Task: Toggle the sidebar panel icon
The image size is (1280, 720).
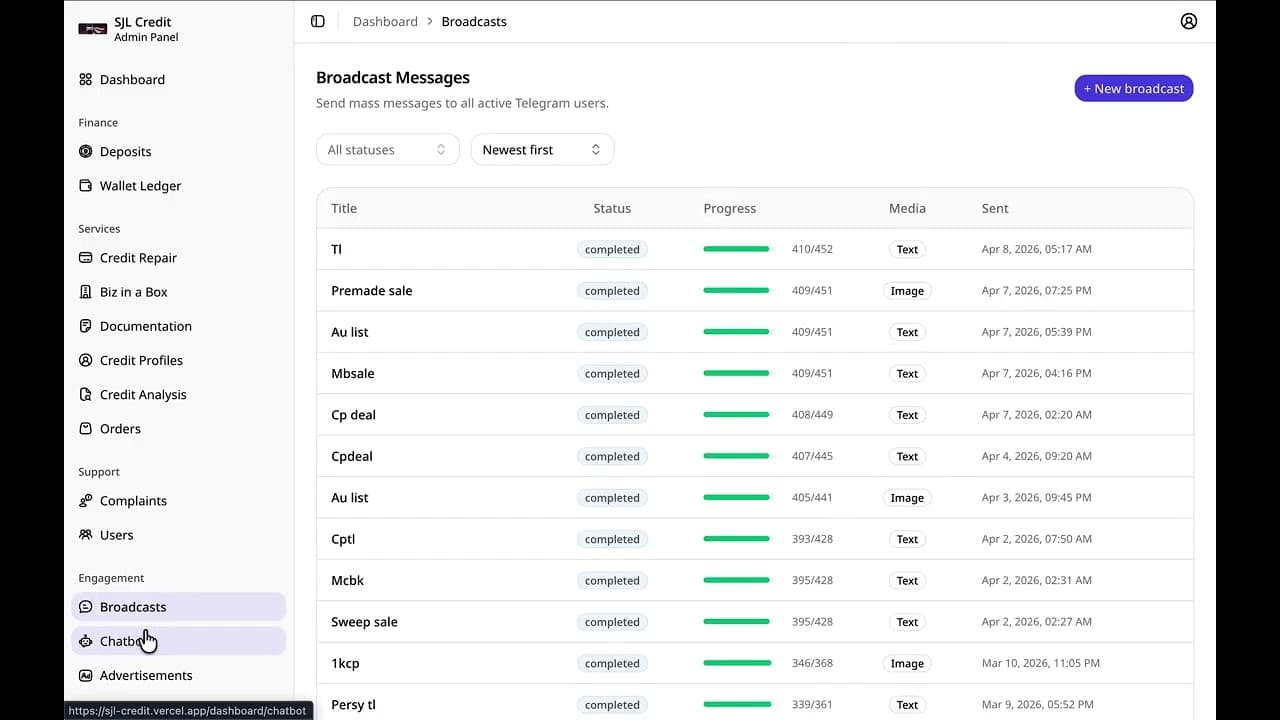Action: [x=318, y=21]
